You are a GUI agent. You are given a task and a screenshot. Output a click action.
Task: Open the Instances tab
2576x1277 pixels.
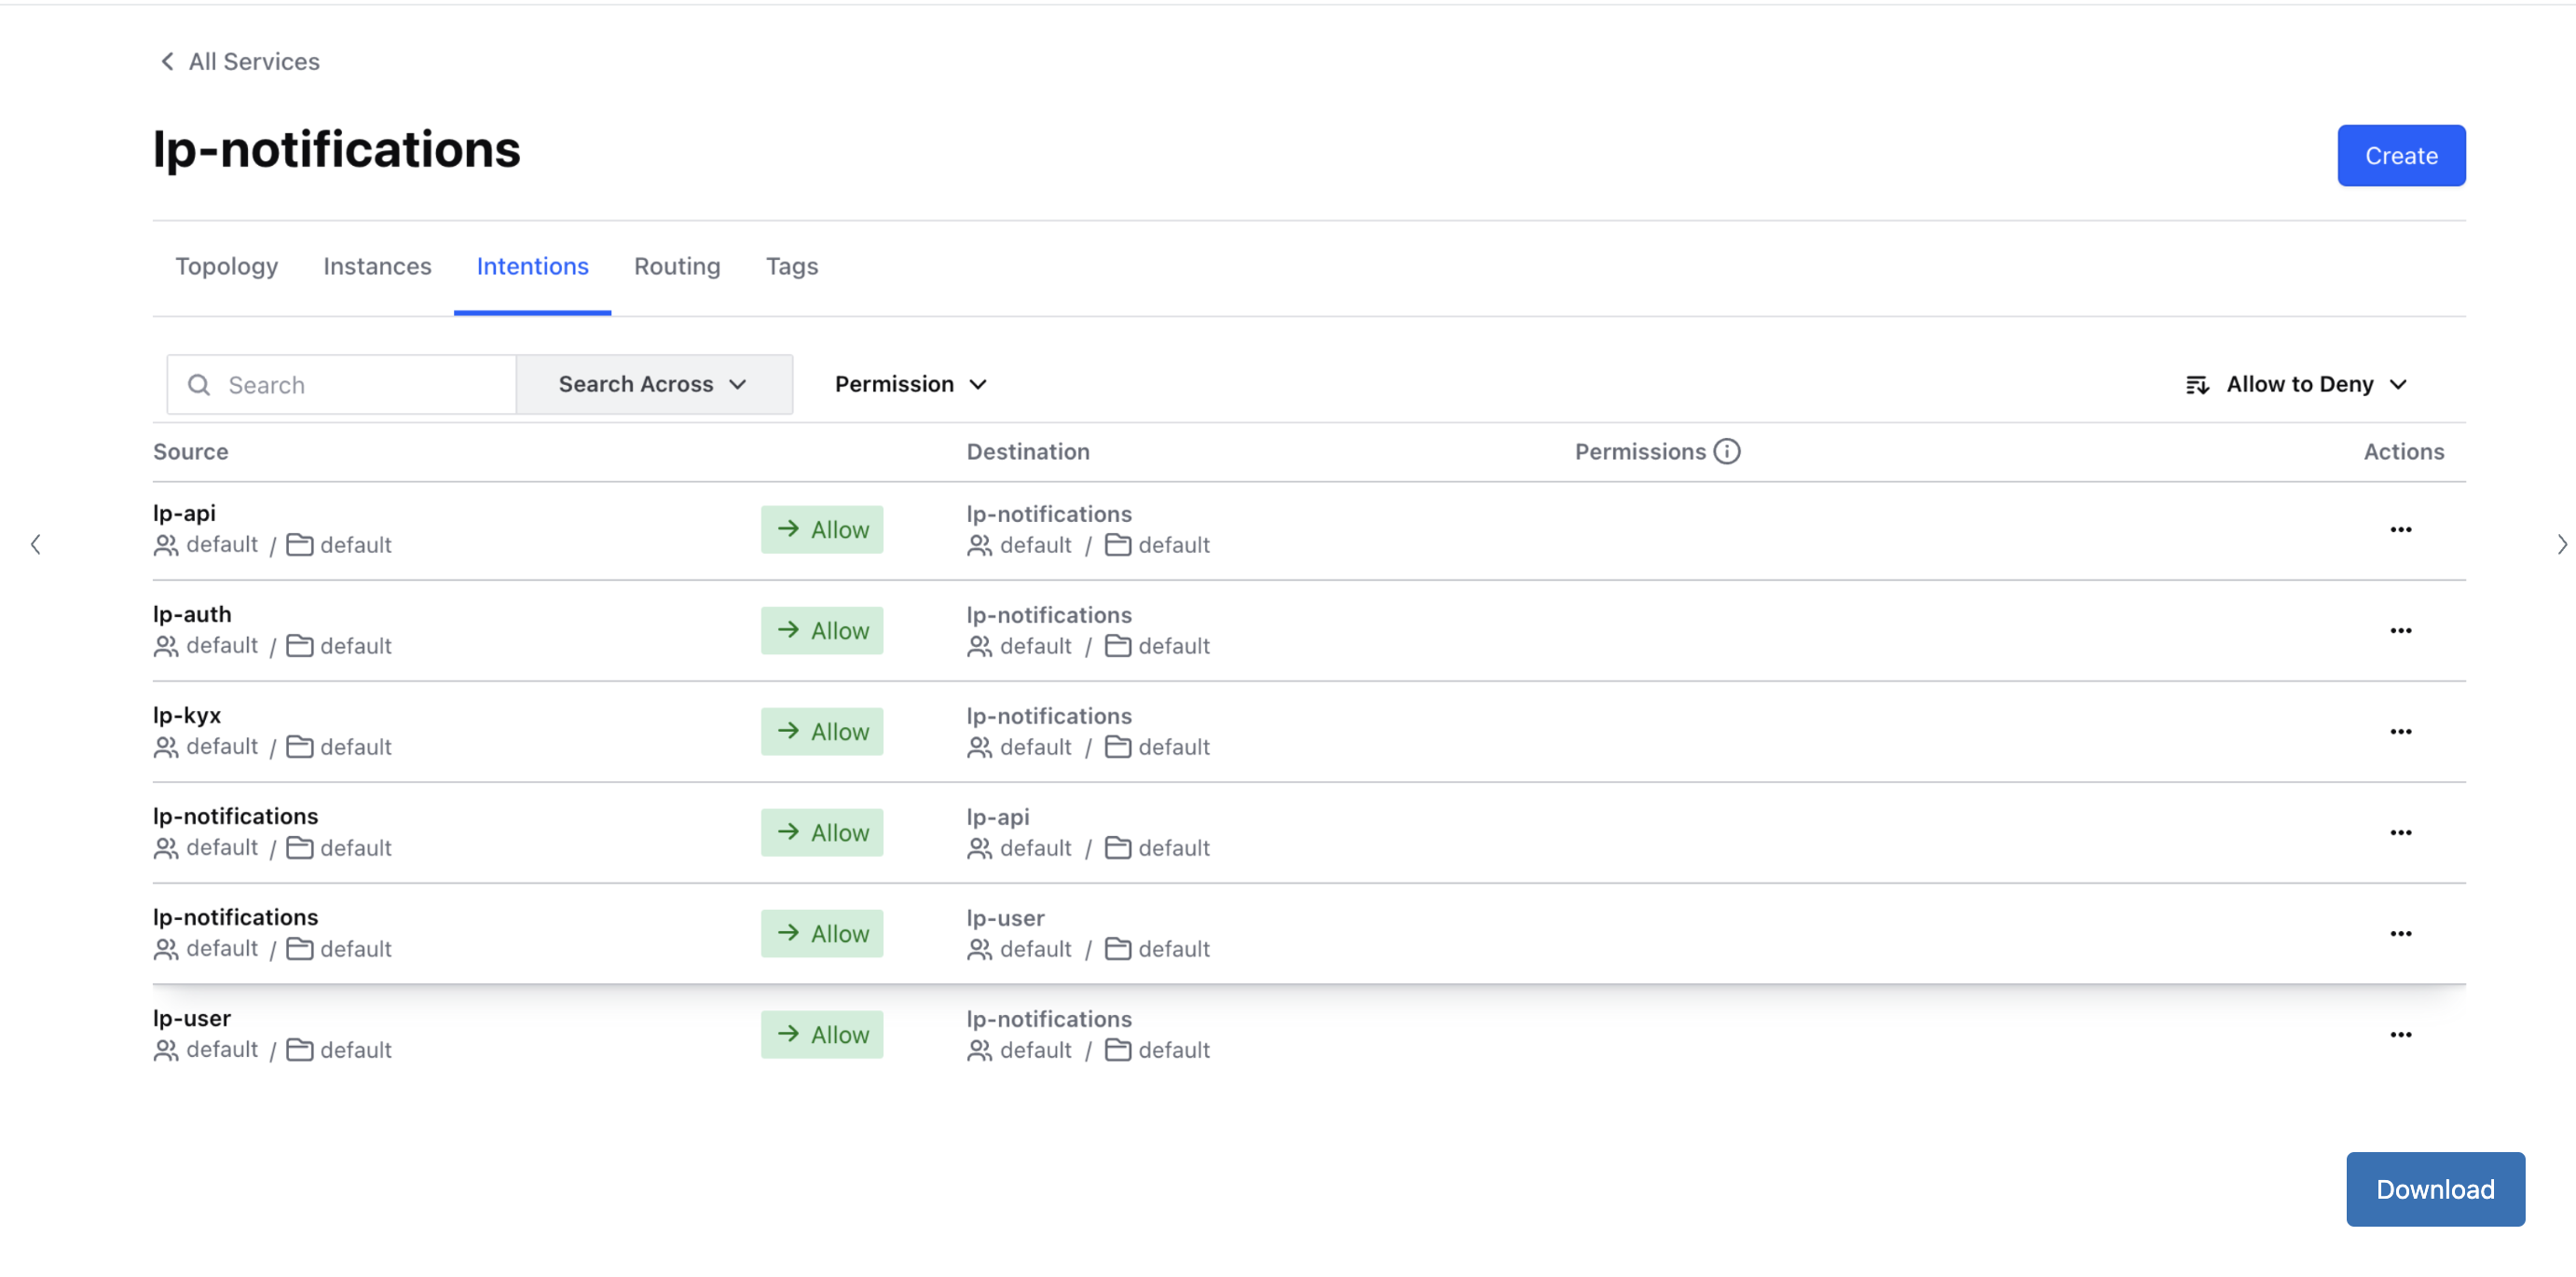377,267
